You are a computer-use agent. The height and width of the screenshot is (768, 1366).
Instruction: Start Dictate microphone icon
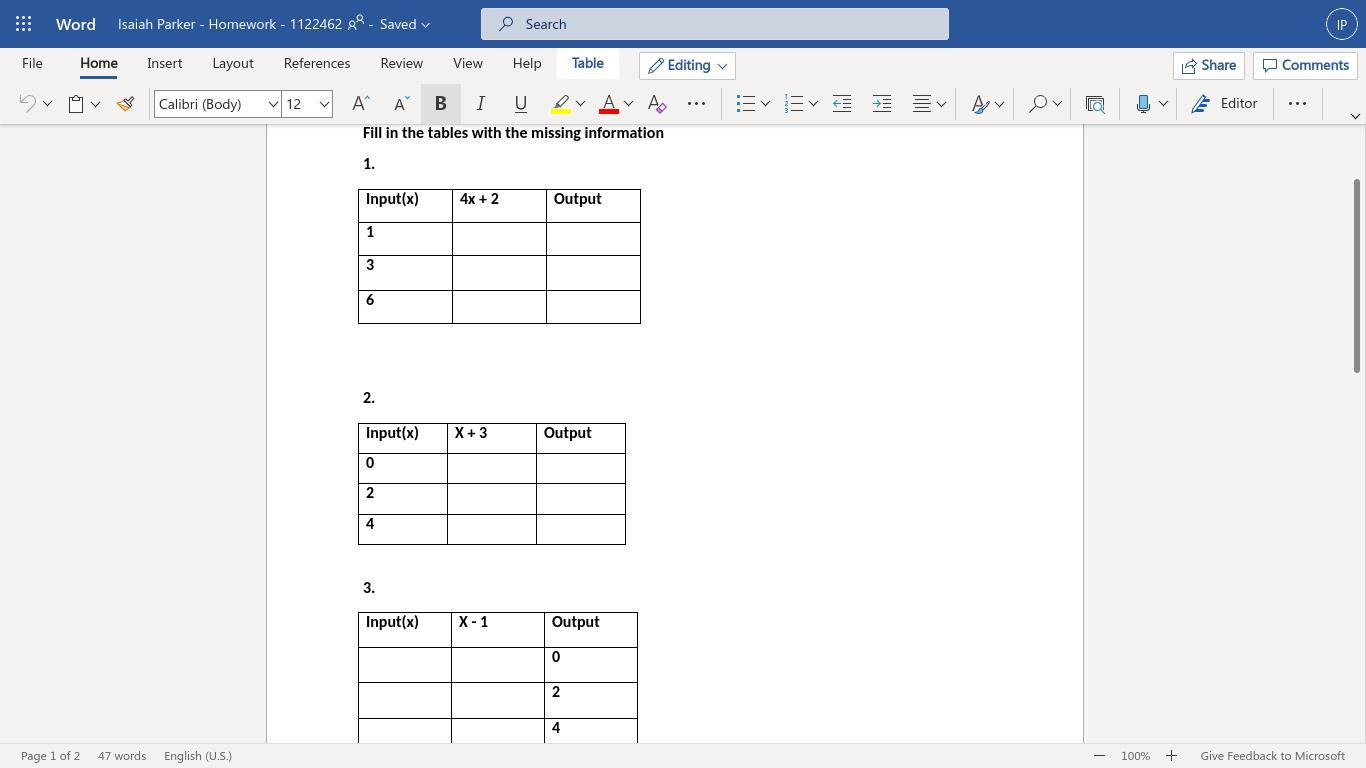click(x=1144, y=104)
